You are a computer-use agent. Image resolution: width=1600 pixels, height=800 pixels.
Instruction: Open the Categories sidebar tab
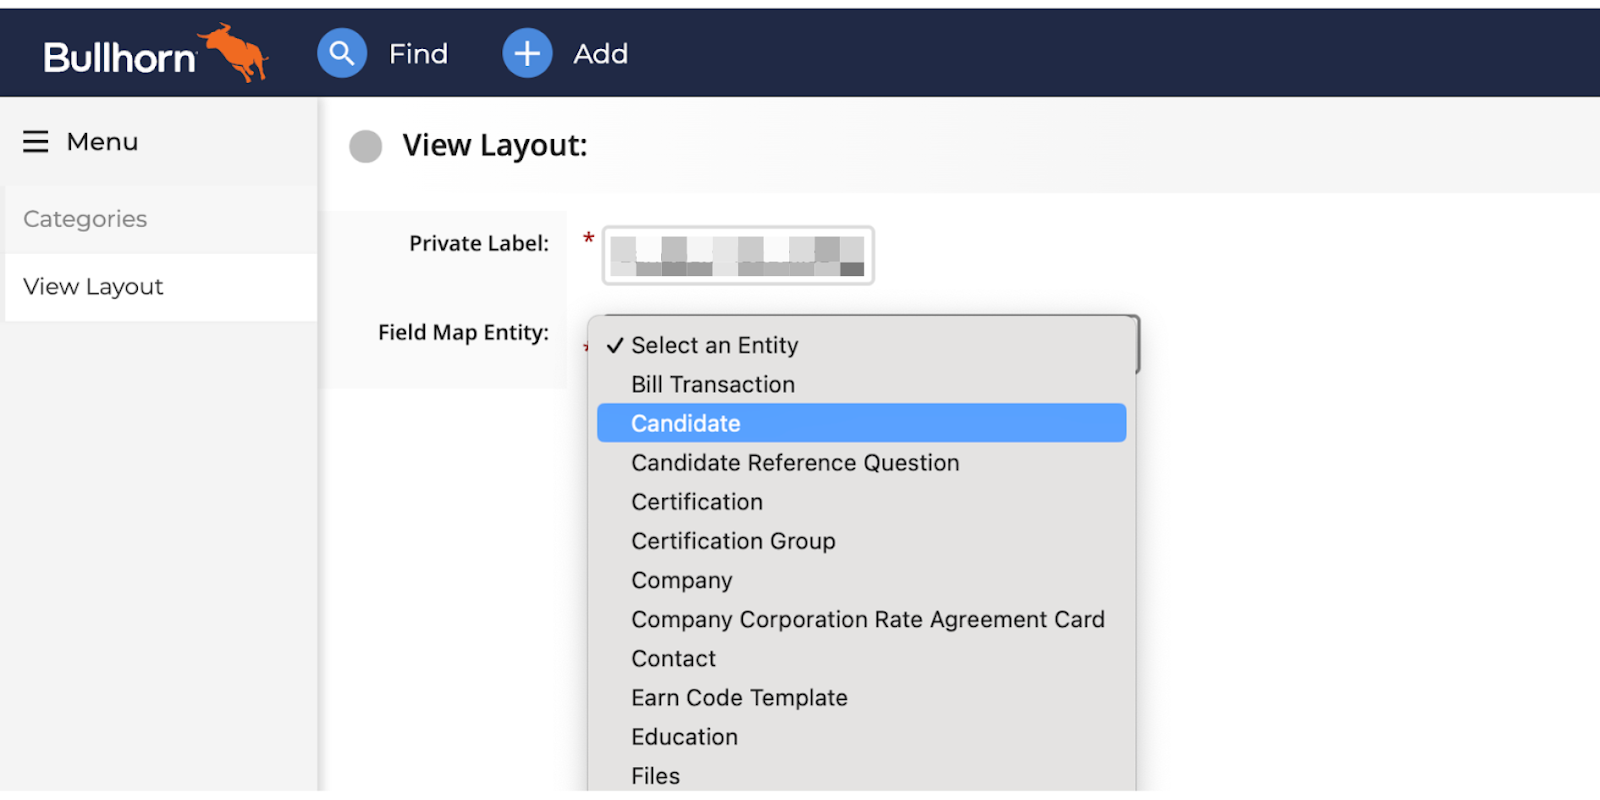pos(85,219)
